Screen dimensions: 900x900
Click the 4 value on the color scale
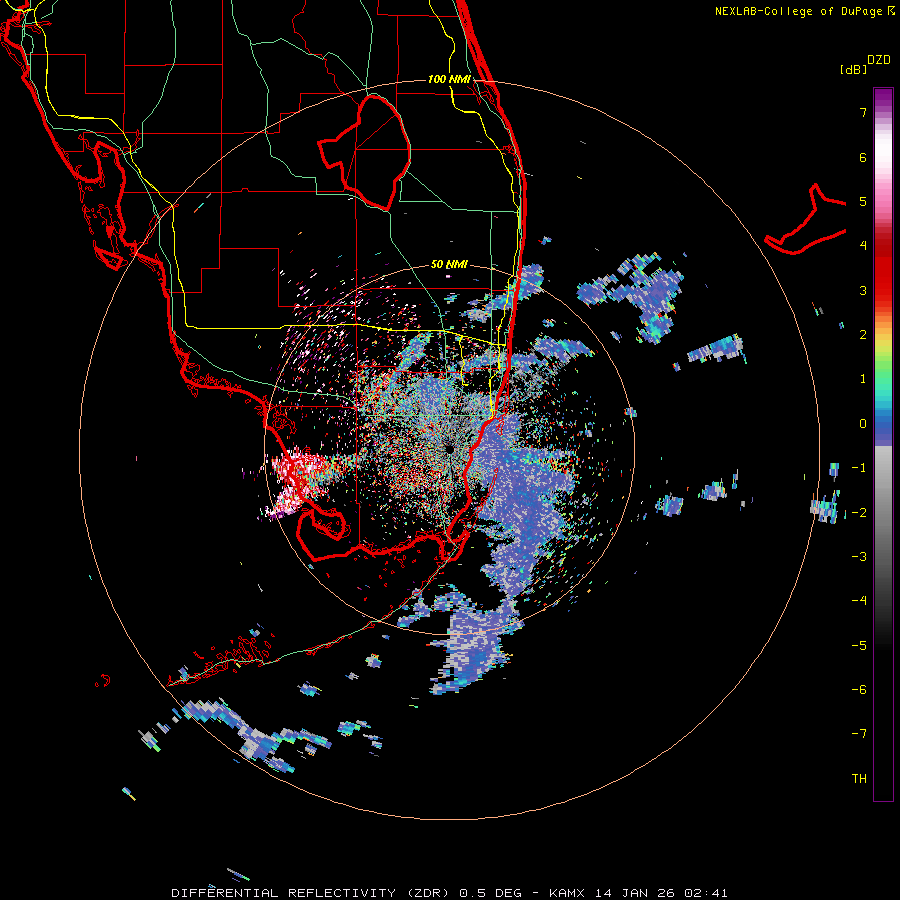[863, 246]
